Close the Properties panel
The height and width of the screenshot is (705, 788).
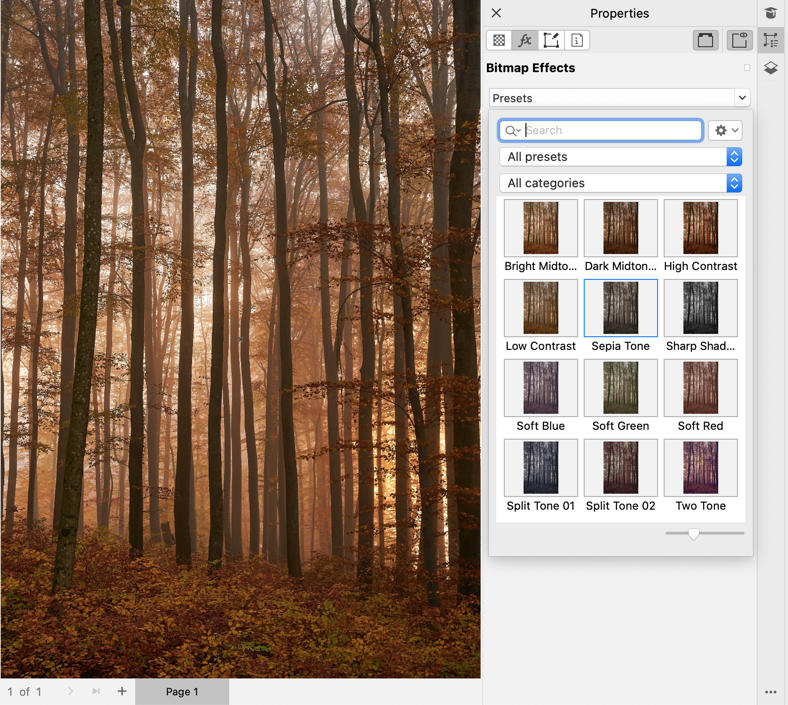click(x=496, y=13)
